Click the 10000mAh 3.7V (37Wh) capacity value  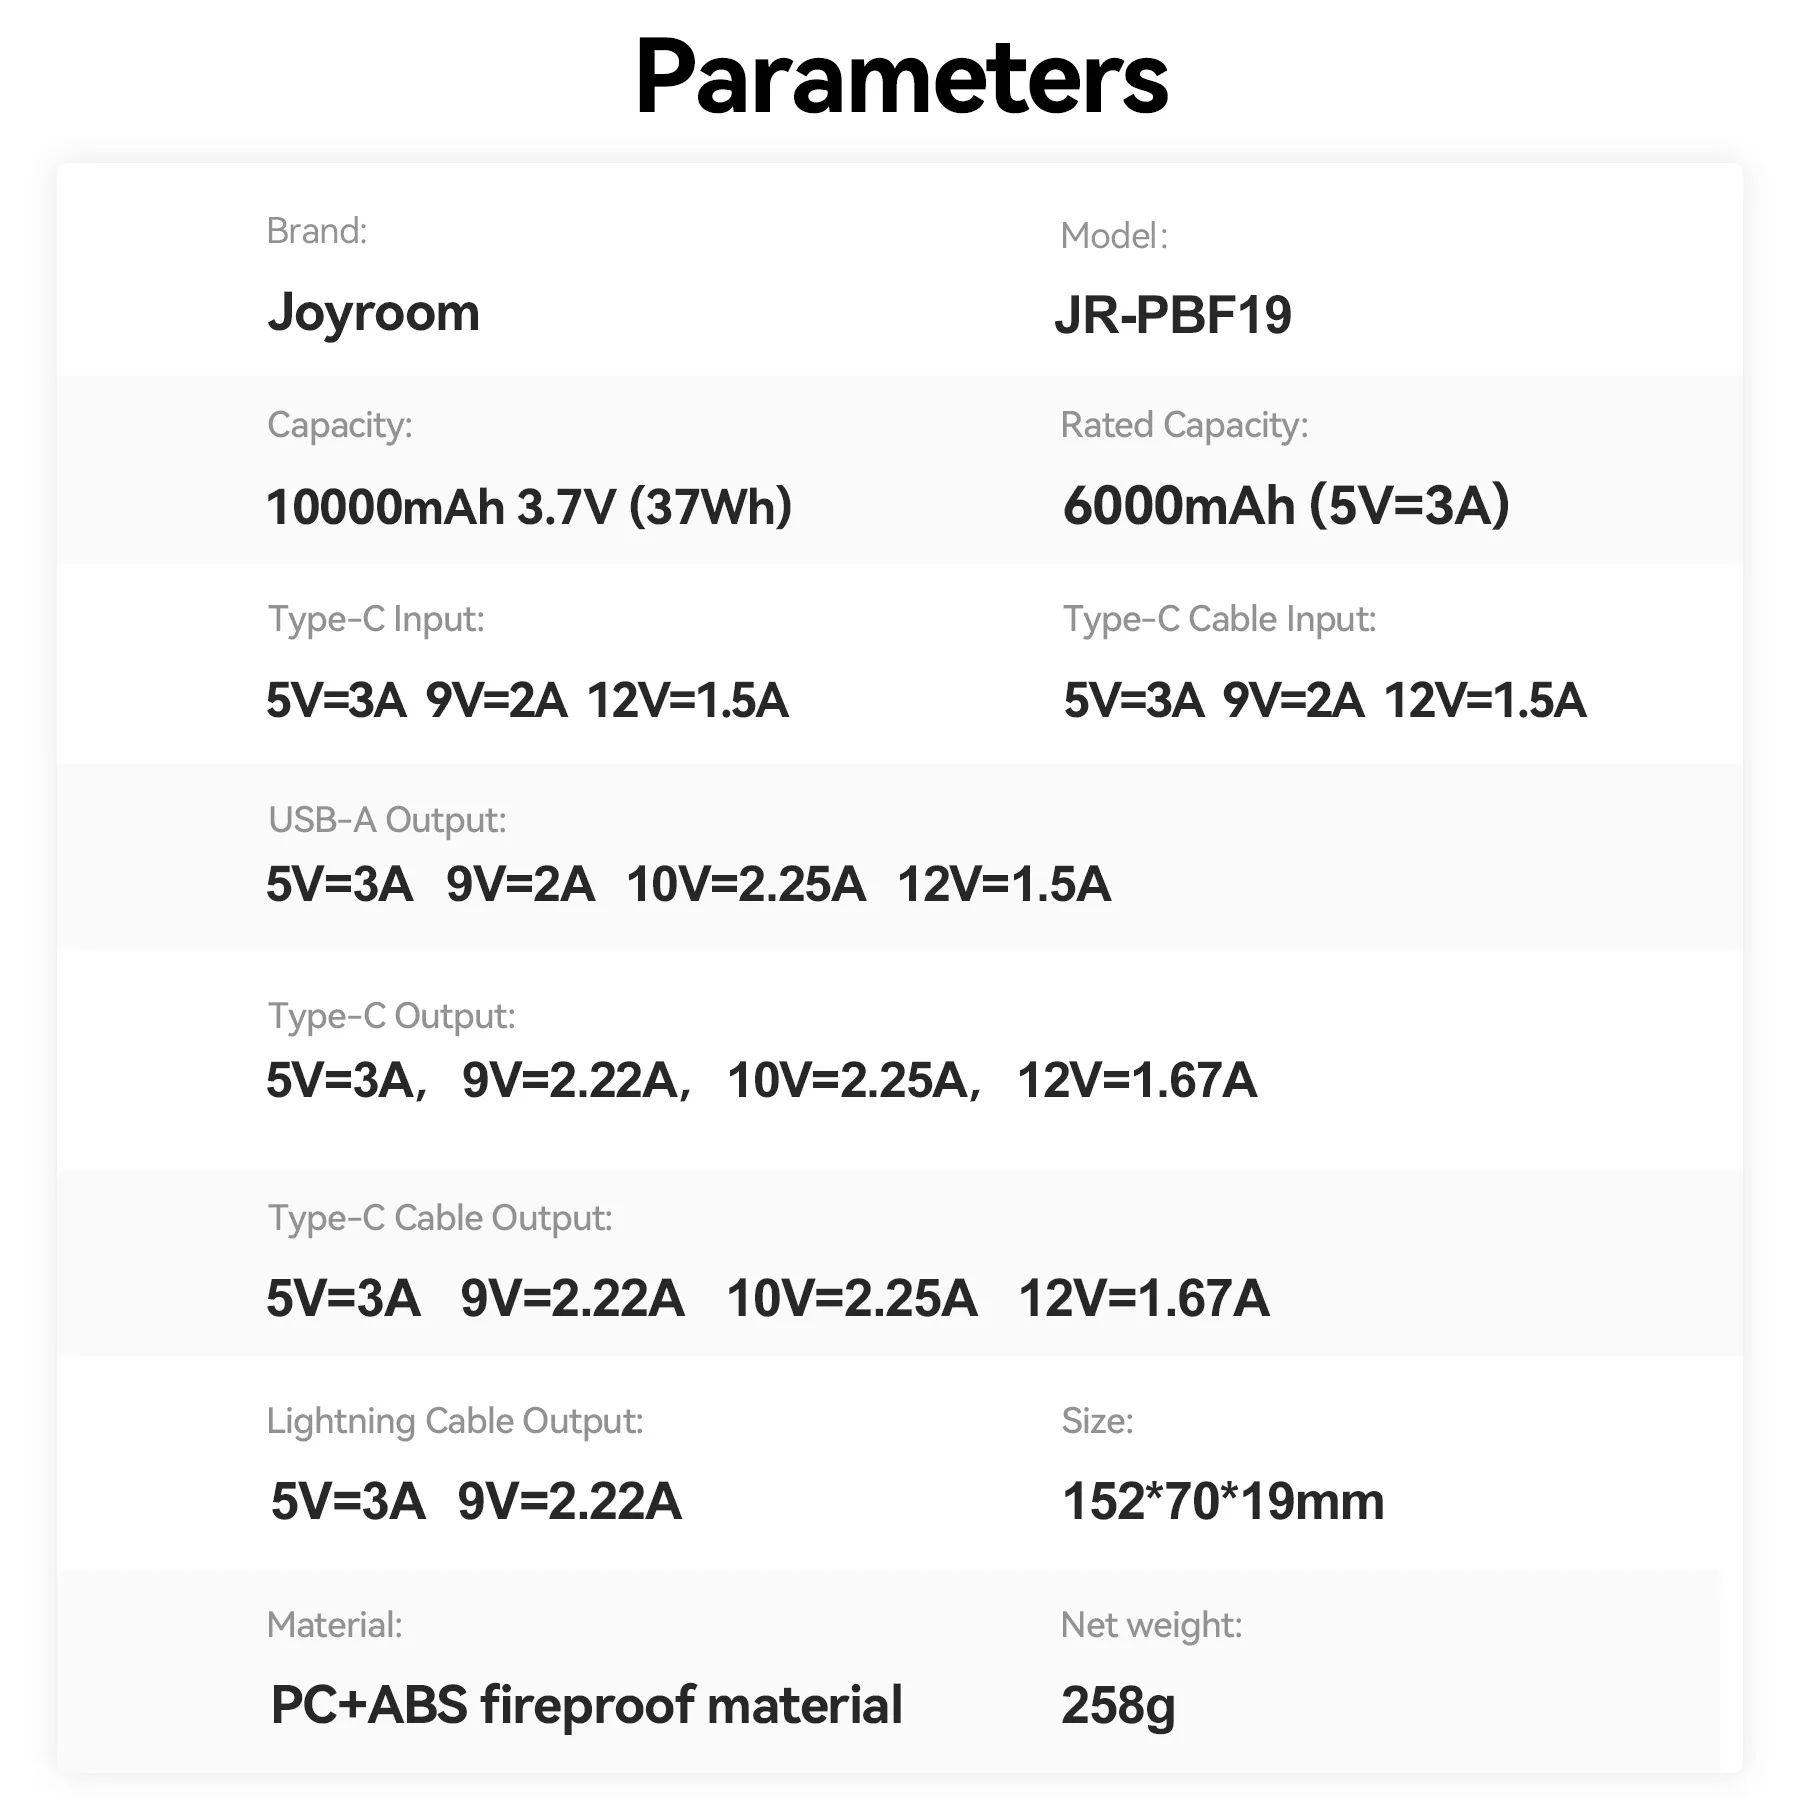(x=529, y=506)
